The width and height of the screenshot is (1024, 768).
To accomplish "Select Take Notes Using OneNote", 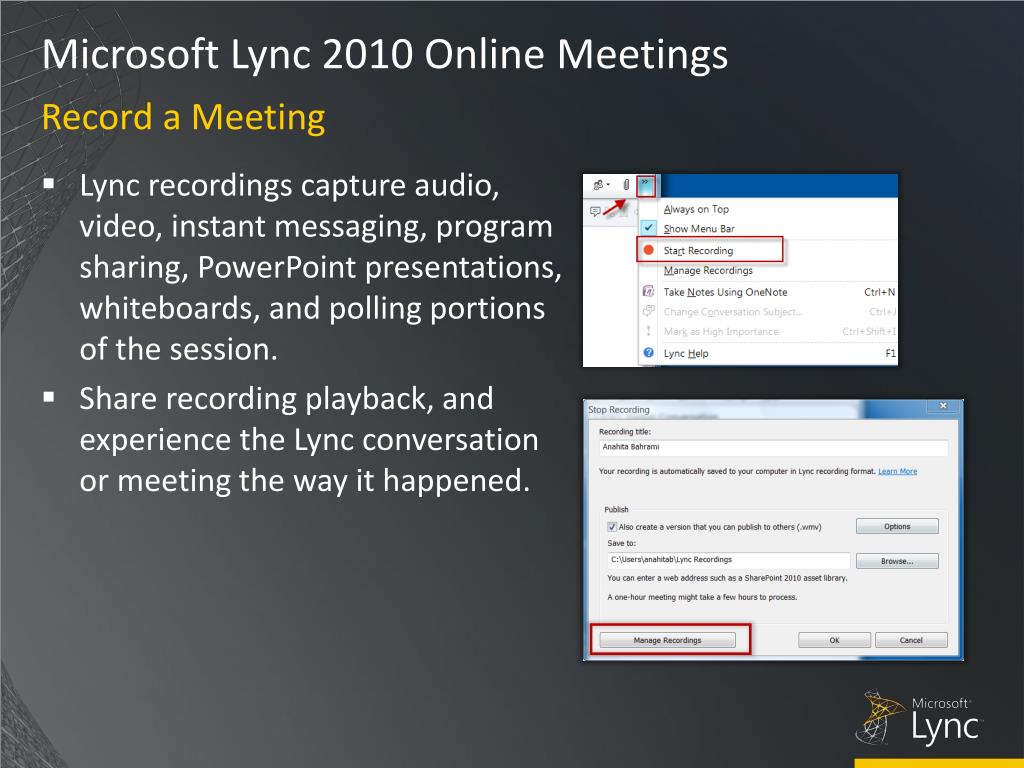I will [725, 292].
